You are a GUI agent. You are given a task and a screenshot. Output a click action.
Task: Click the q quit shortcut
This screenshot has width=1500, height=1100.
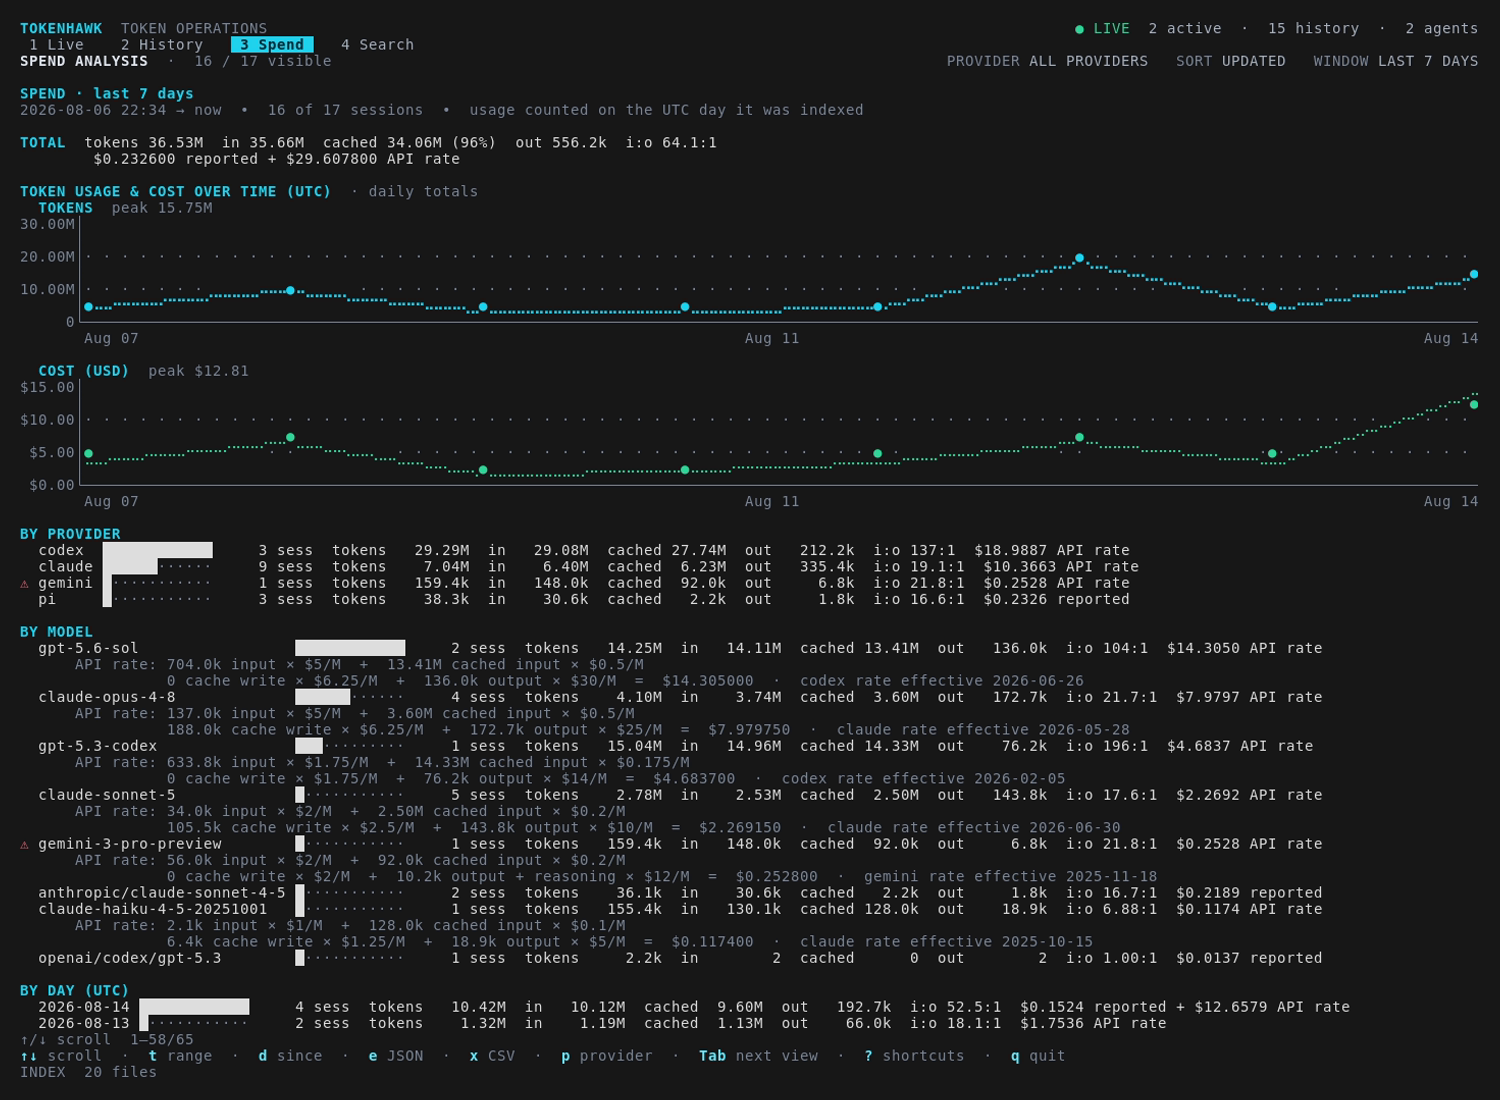click(1038, 1056)
